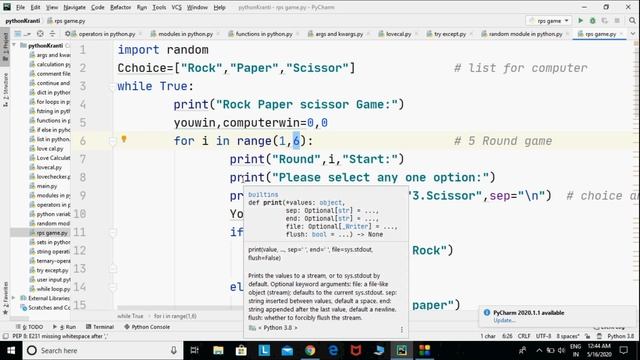Click the tool windows toggle icon in status bar
Image resolution: width=640 pixels, height=360 pixels.
coord(5,336)
